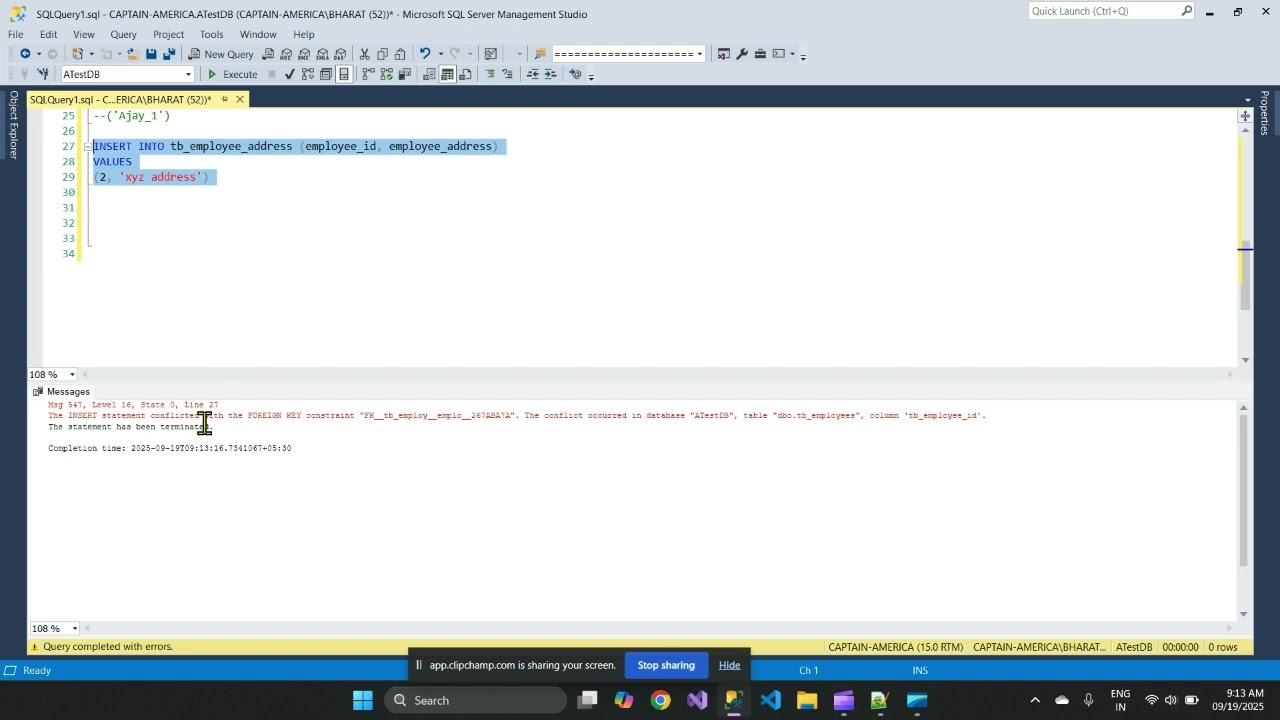Click the New Query button

[x=221, y=54]
